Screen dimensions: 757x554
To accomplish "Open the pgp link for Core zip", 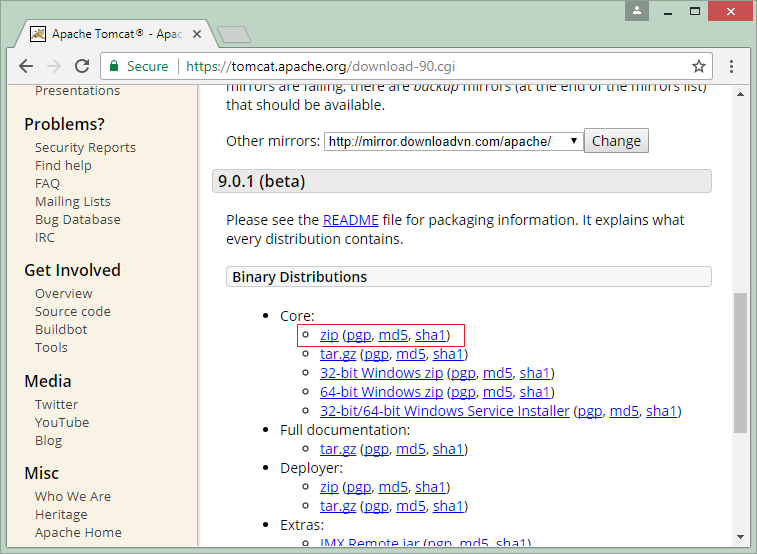I will tap(359, 335).
